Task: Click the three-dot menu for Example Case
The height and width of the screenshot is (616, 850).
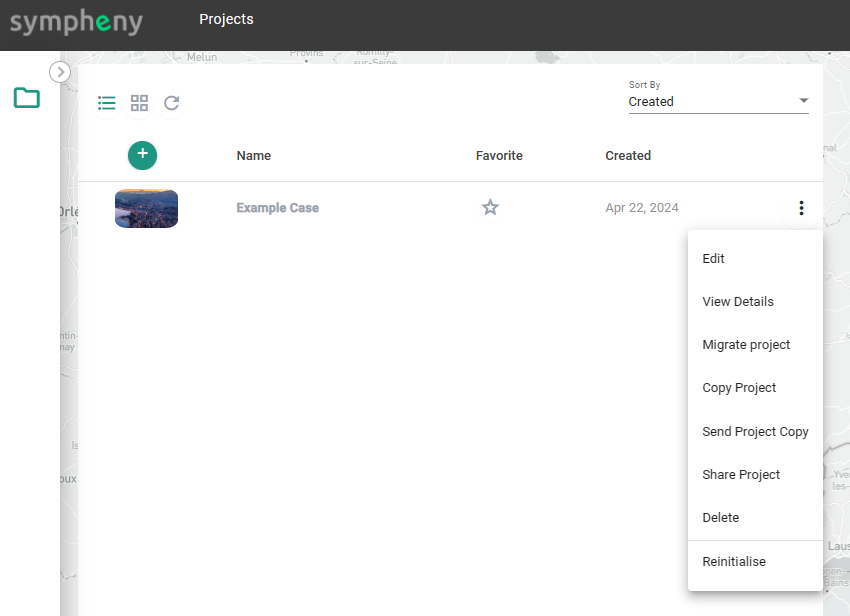Action: click(801, 208)
